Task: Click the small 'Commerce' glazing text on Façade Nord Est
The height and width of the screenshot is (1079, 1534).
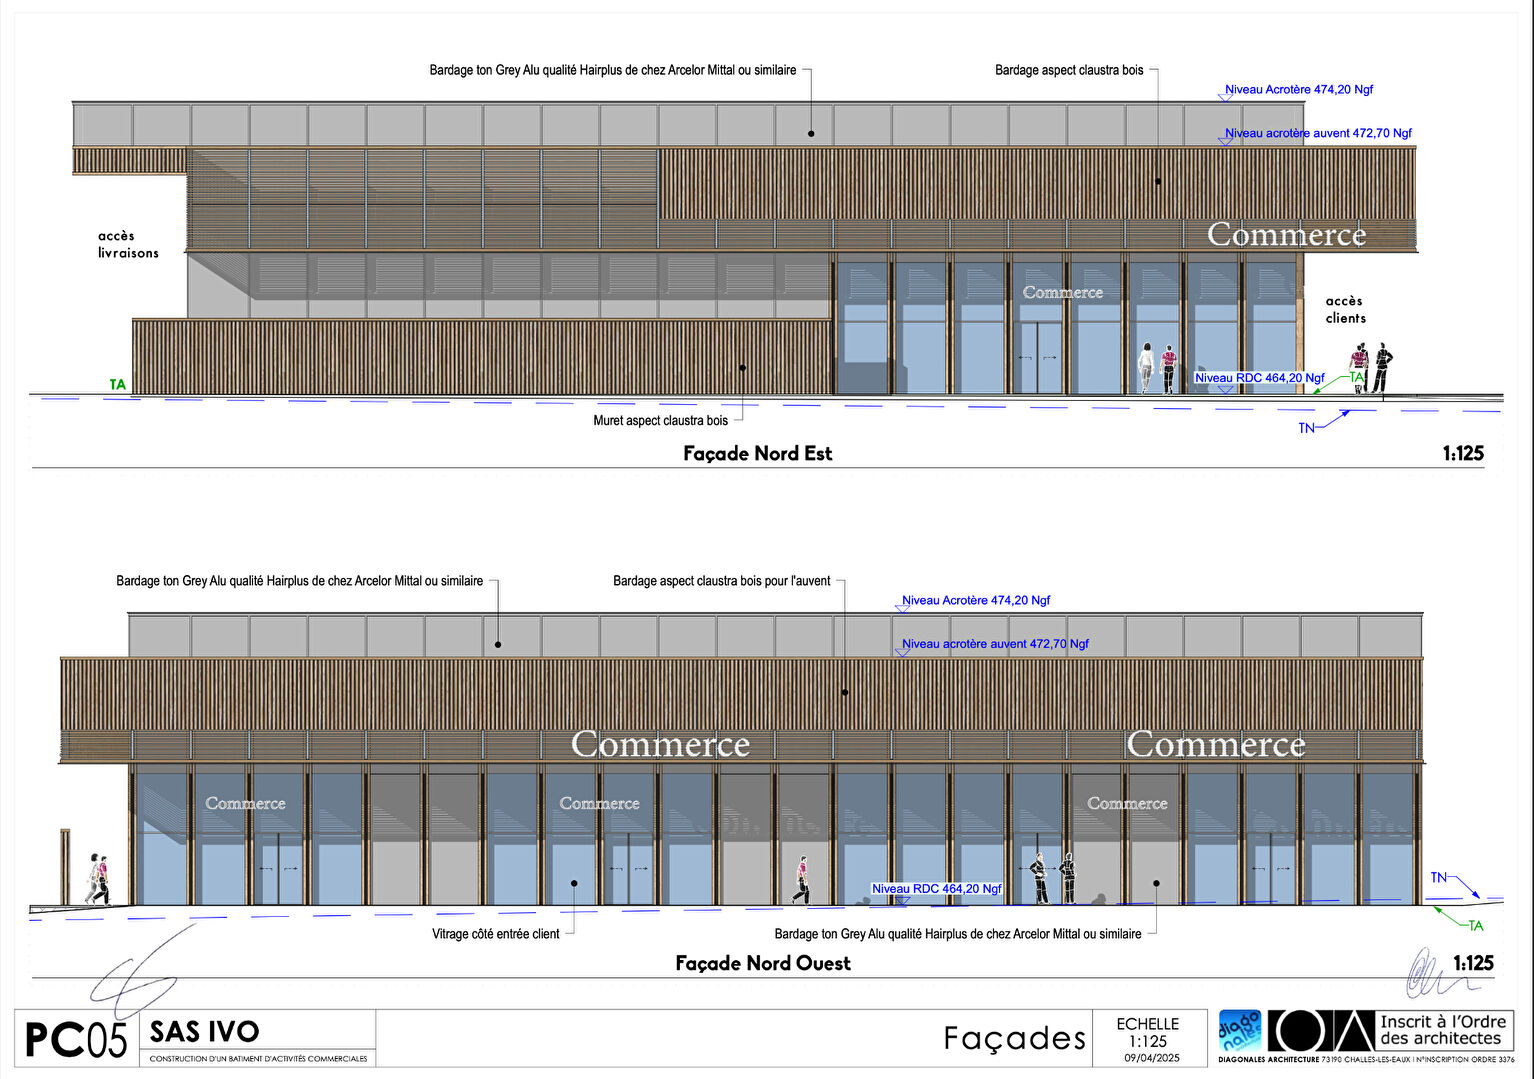Action: click(1063, 292)
